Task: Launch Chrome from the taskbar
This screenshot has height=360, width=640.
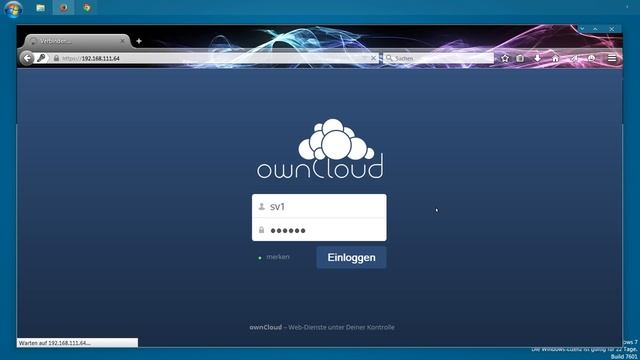Action: pos(87,8)
